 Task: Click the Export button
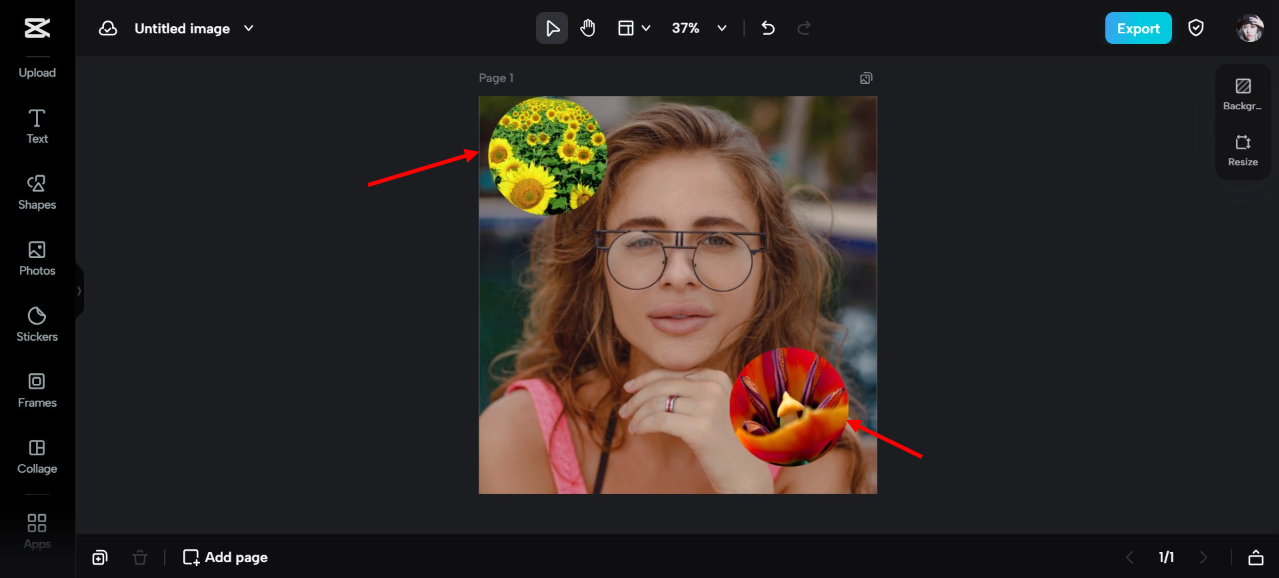click(x=1138, y=28)
